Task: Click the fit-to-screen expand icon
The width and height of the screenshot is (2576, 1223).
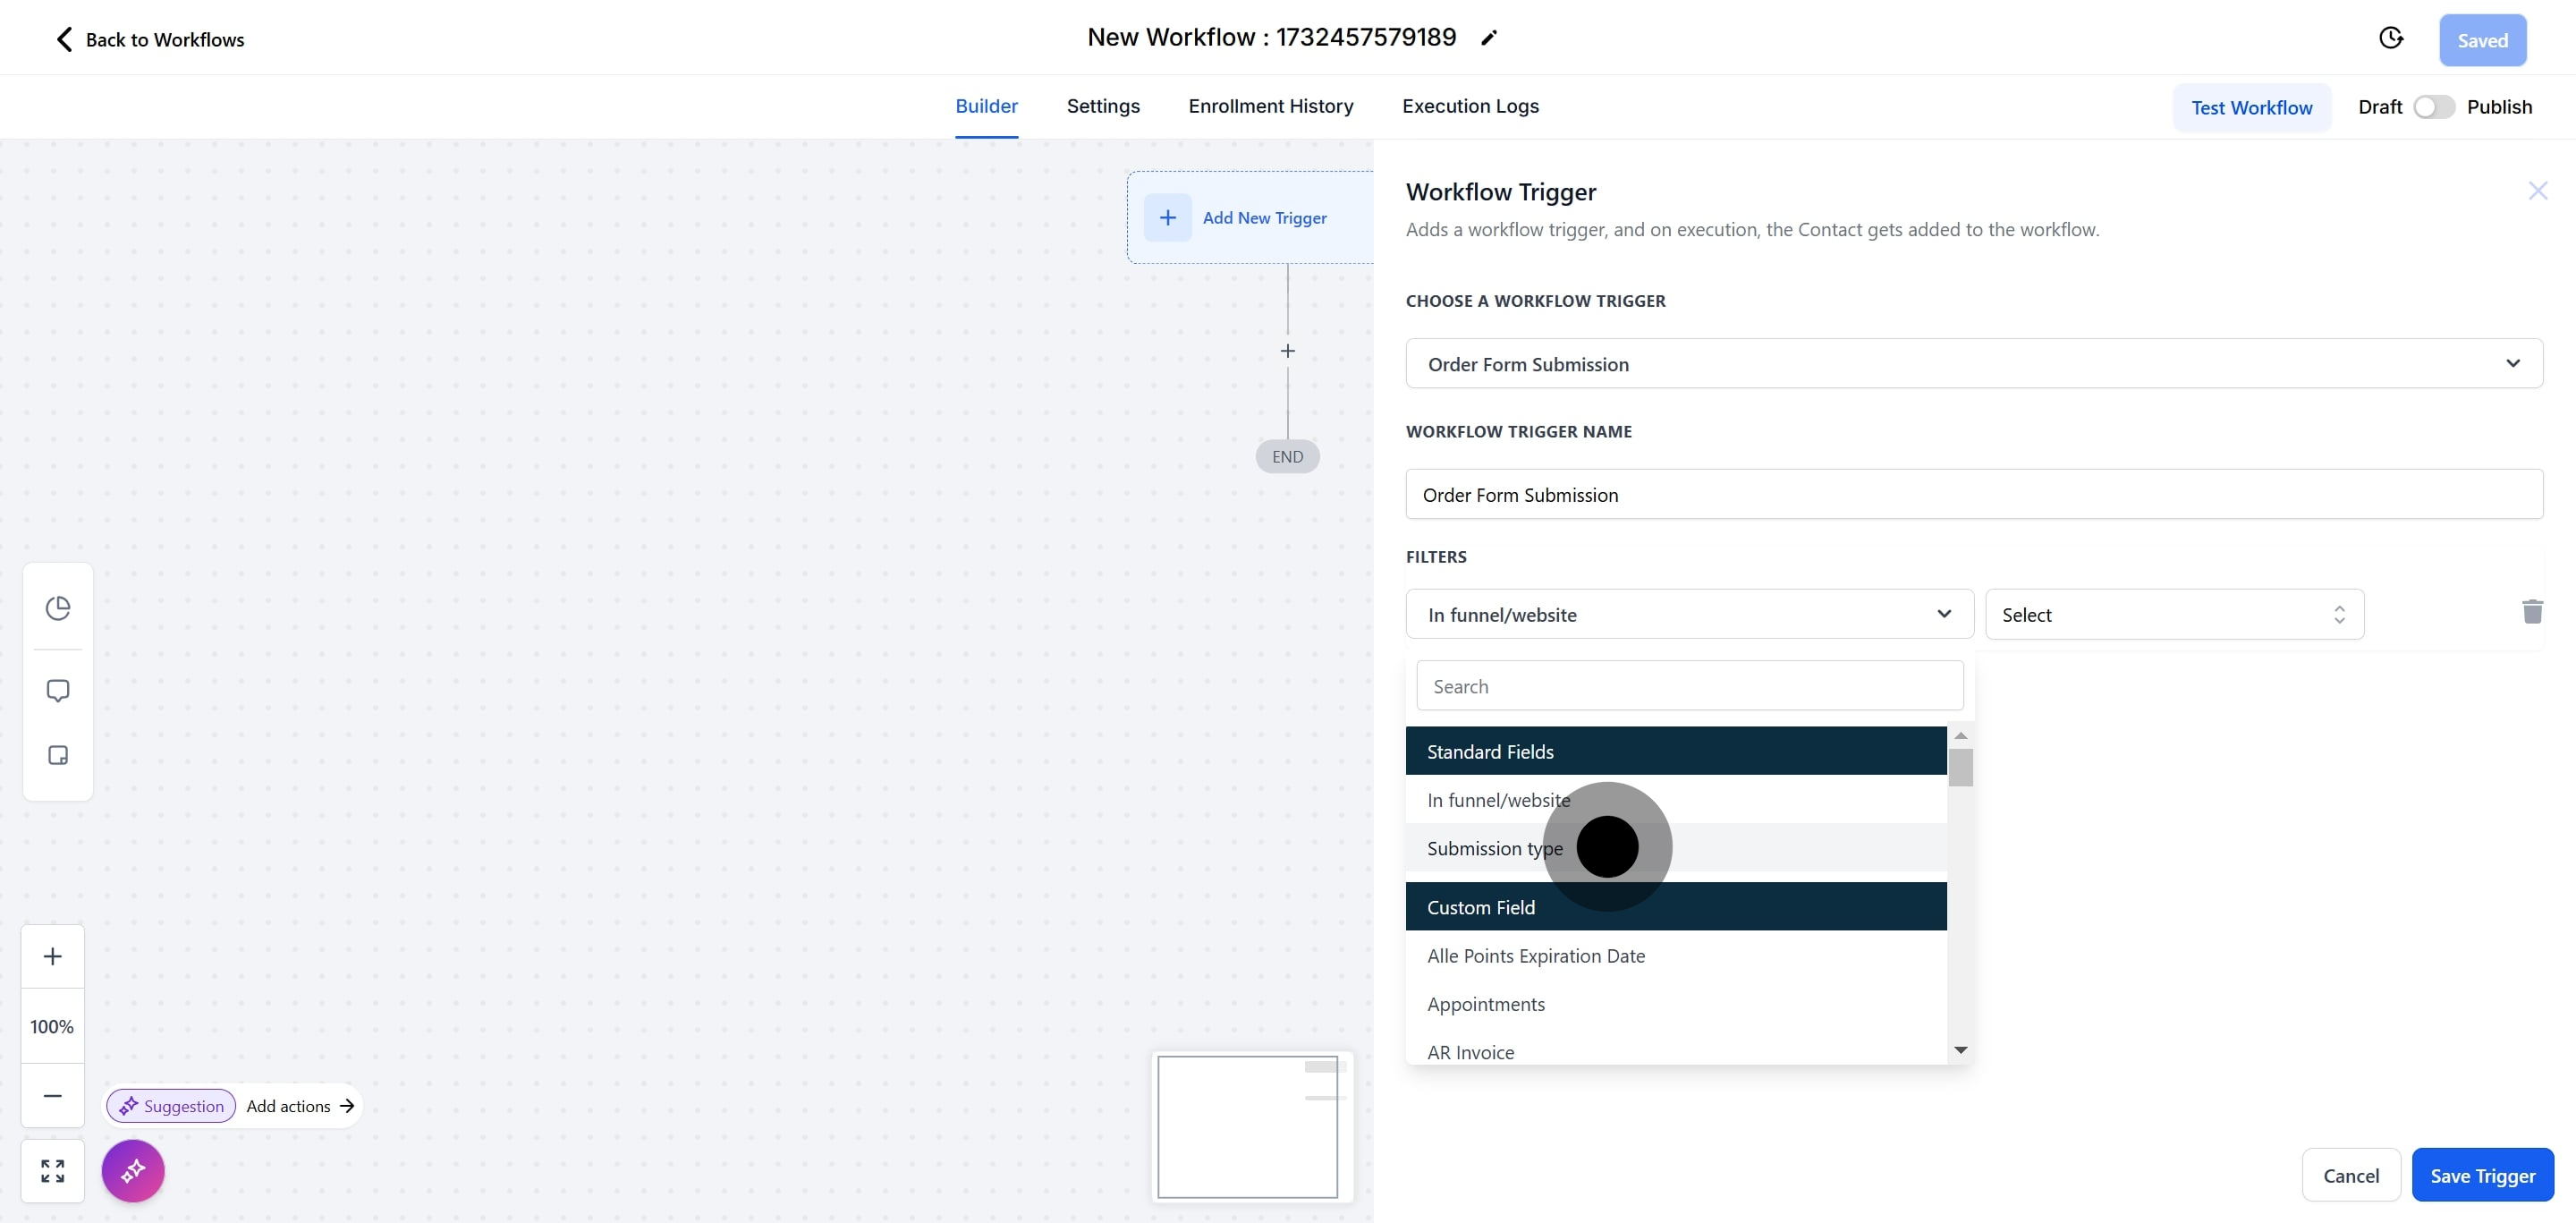Action: (53, 1171)
